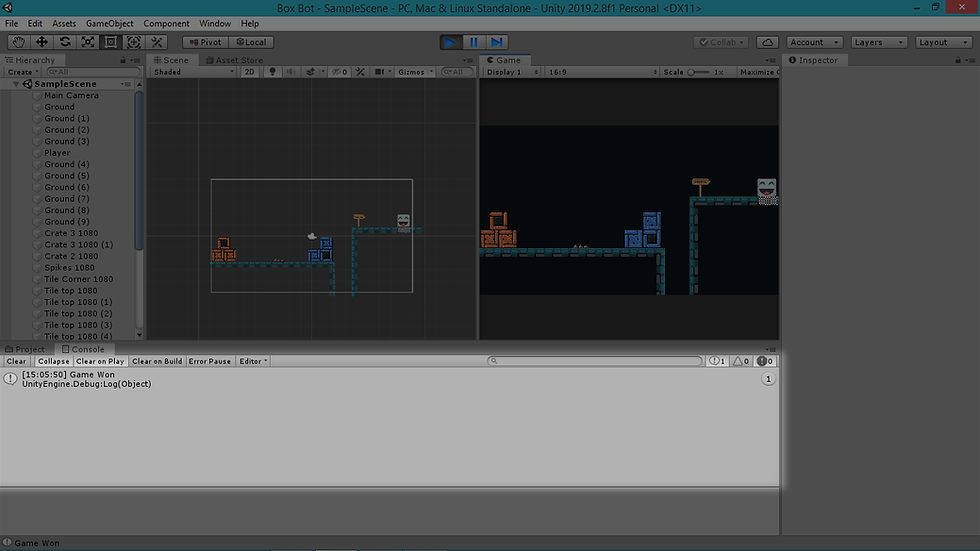Toggle Pivot/Center handle position
This screenshot has height=551, width=980.
(x=206, y=42)
